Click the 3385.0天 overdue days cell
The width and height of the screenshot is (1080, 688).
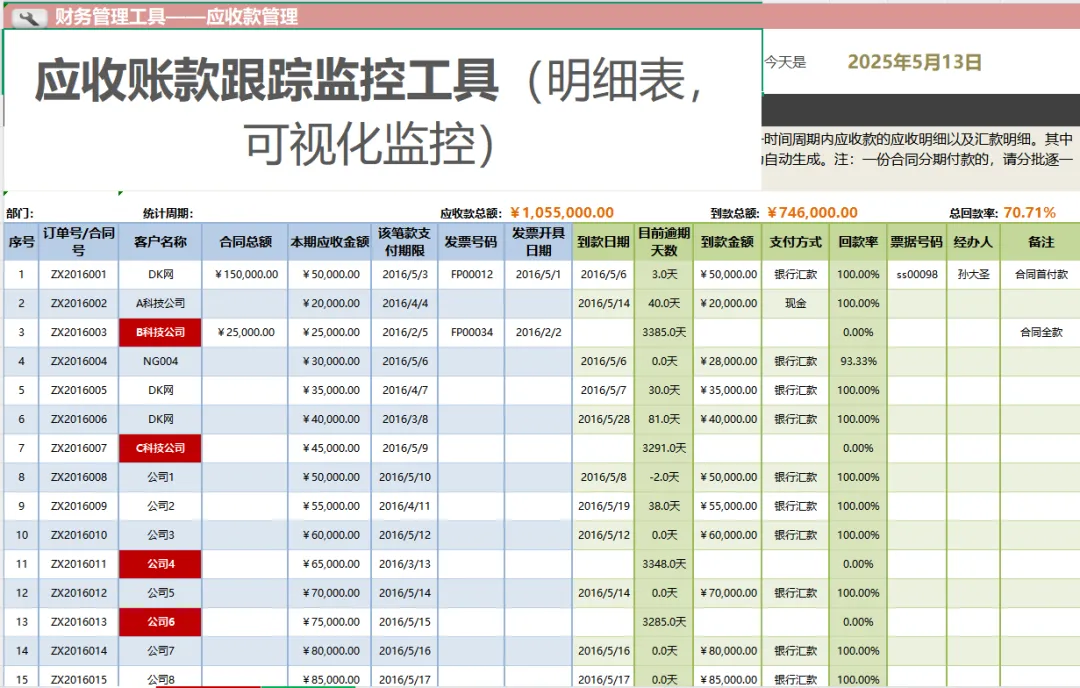click(x=664, y=332)
